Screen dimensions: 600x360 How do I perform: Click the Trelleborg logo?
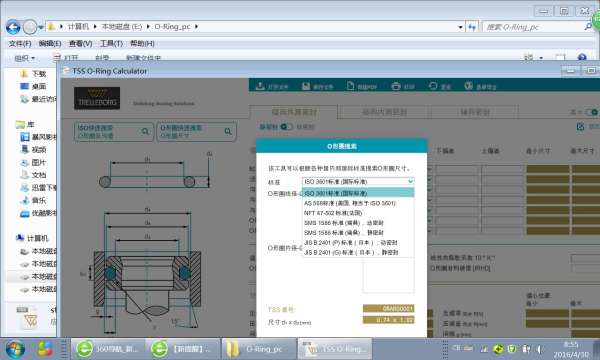click(97, 98)
